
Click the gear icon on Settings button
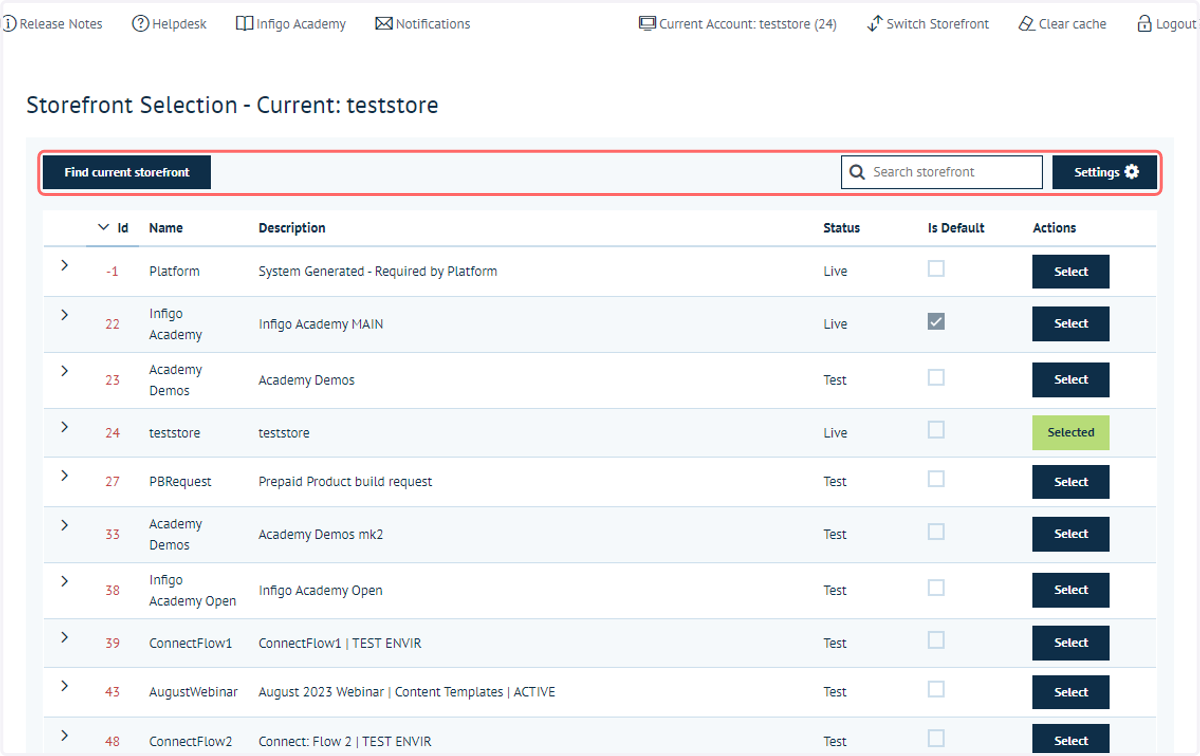[1132, 172]
